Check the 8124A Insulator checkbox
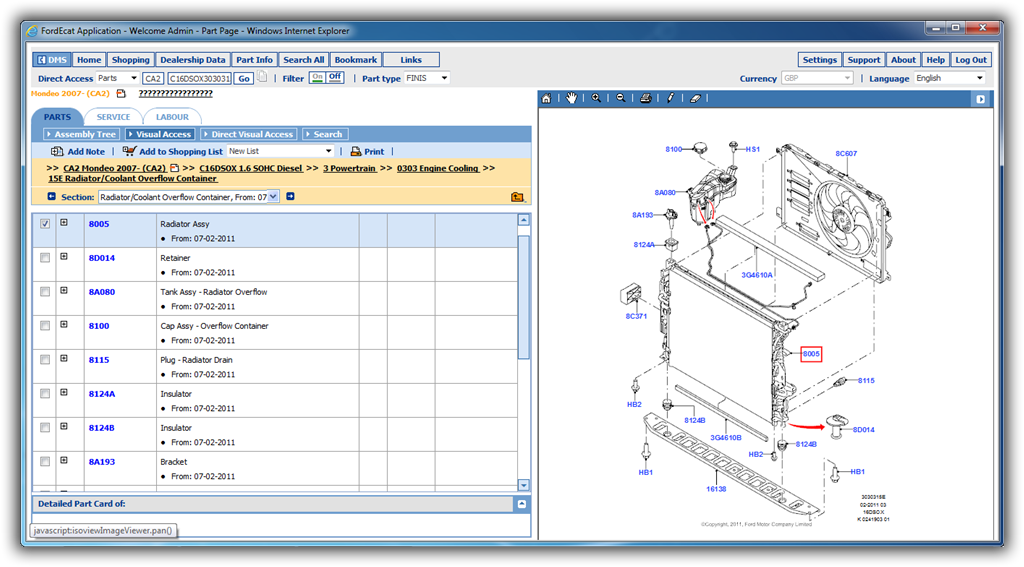 45,393
